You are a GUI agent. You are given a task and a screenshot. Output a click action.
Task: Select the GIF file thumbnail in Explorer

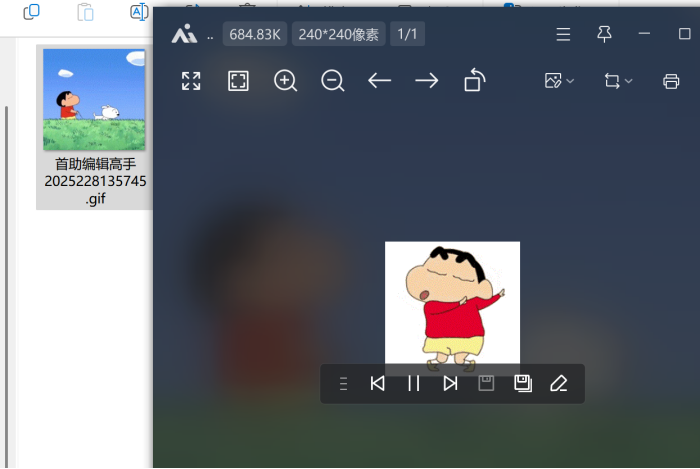pyautogui.click(x=94, y=100)
